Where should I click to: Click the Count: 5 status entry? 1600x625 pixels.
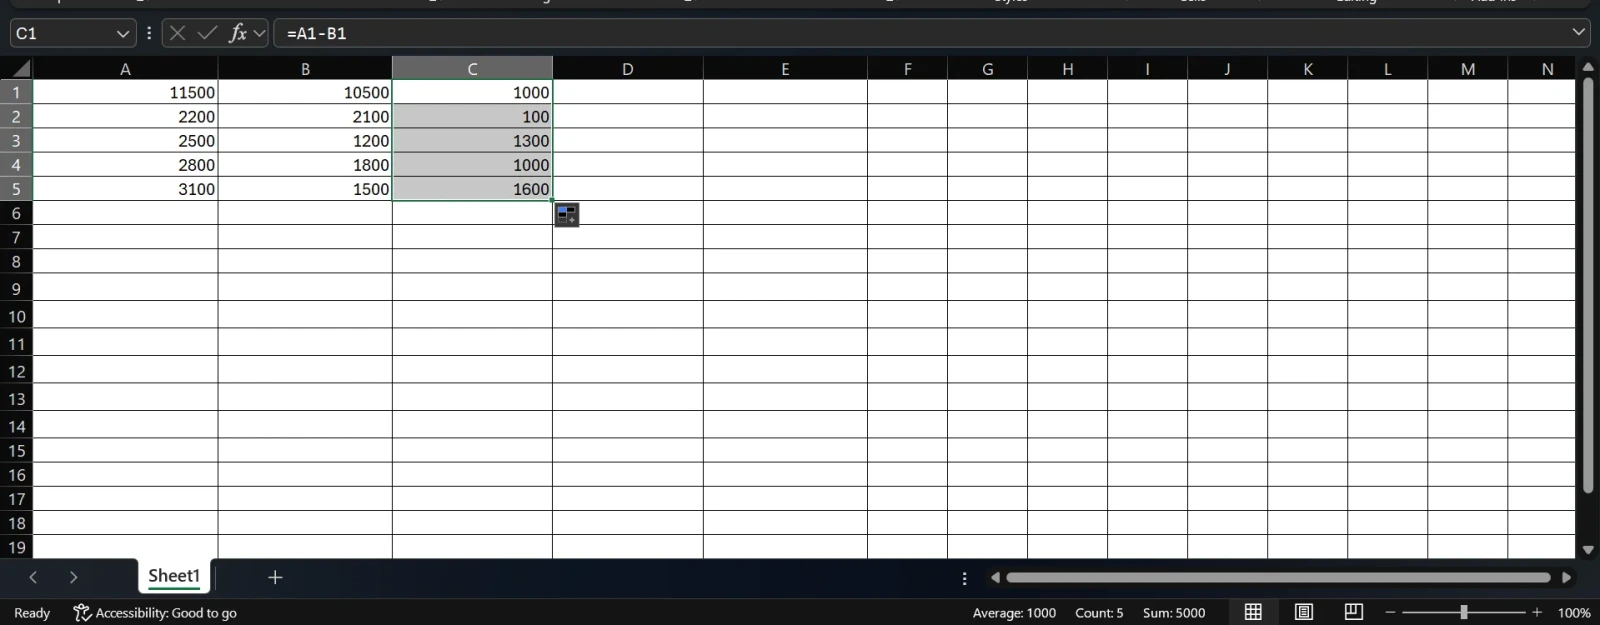pyautogui.click(x=1099, y=613)
